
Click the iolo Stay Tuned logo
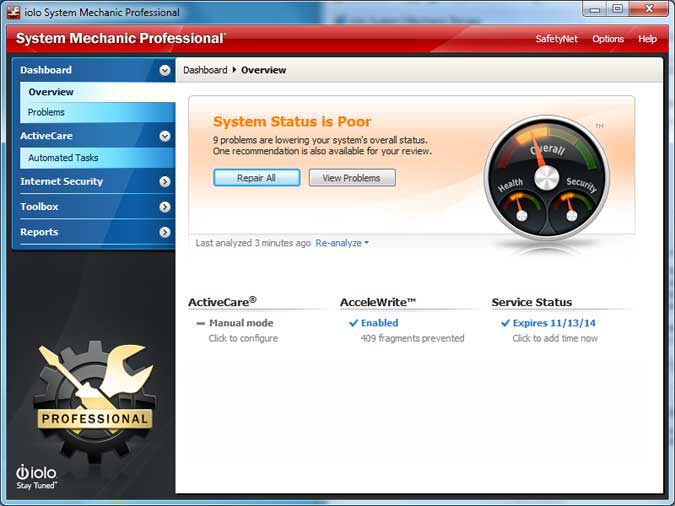[37, 477]
